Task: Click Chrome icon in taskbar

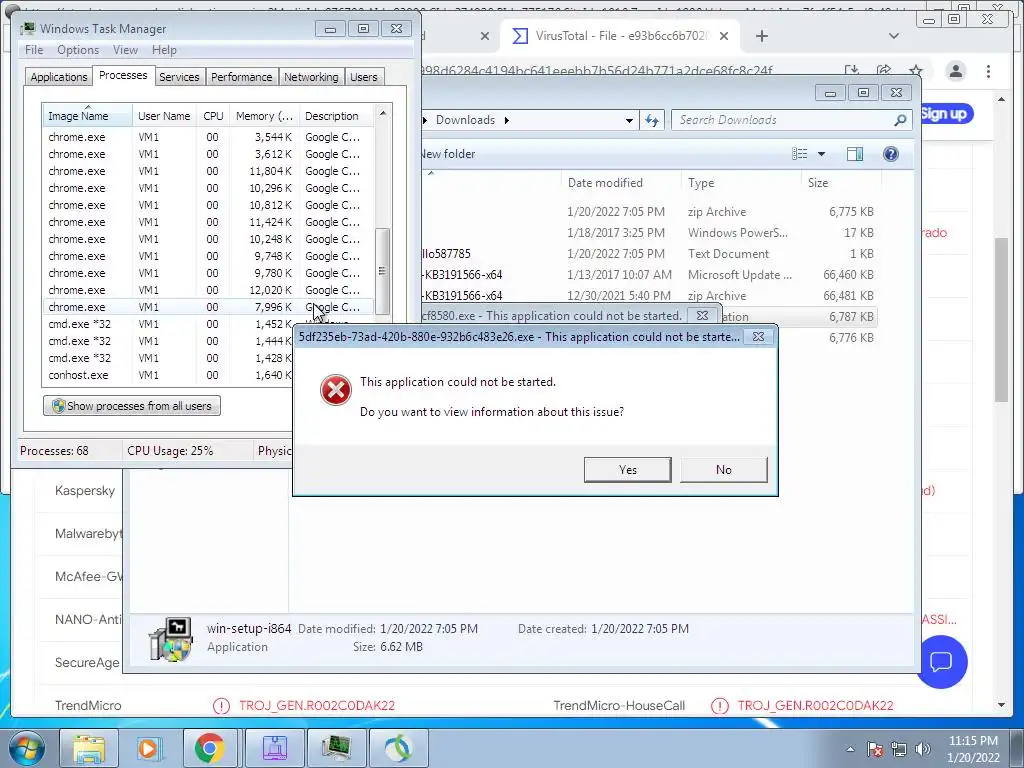Action: coord(209,748)
